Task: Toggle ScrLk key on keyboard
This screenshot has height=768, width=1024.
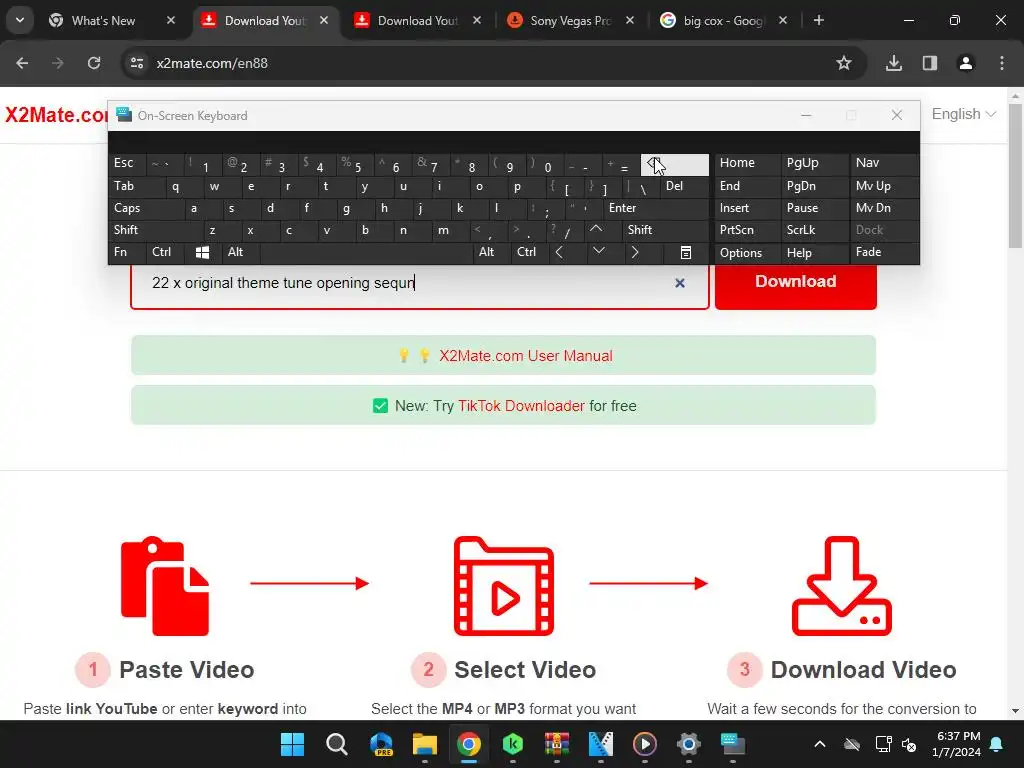Action: [x=814, y=230]
